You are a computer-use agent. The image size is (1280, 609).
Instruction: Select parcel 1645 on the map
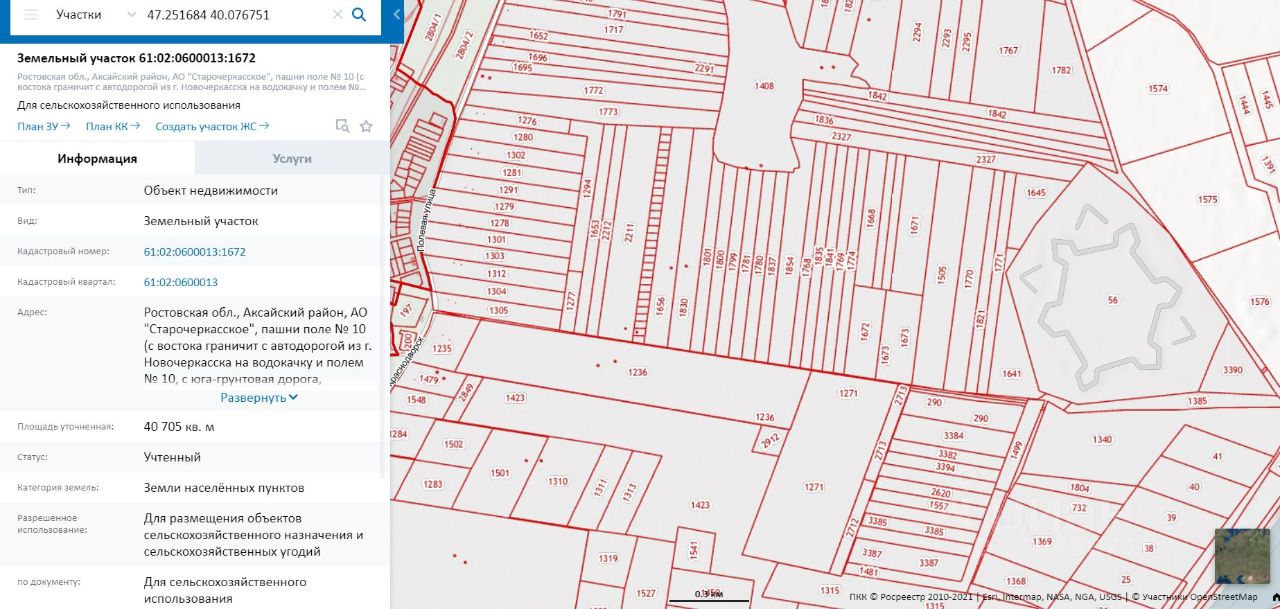[1036, 193]
